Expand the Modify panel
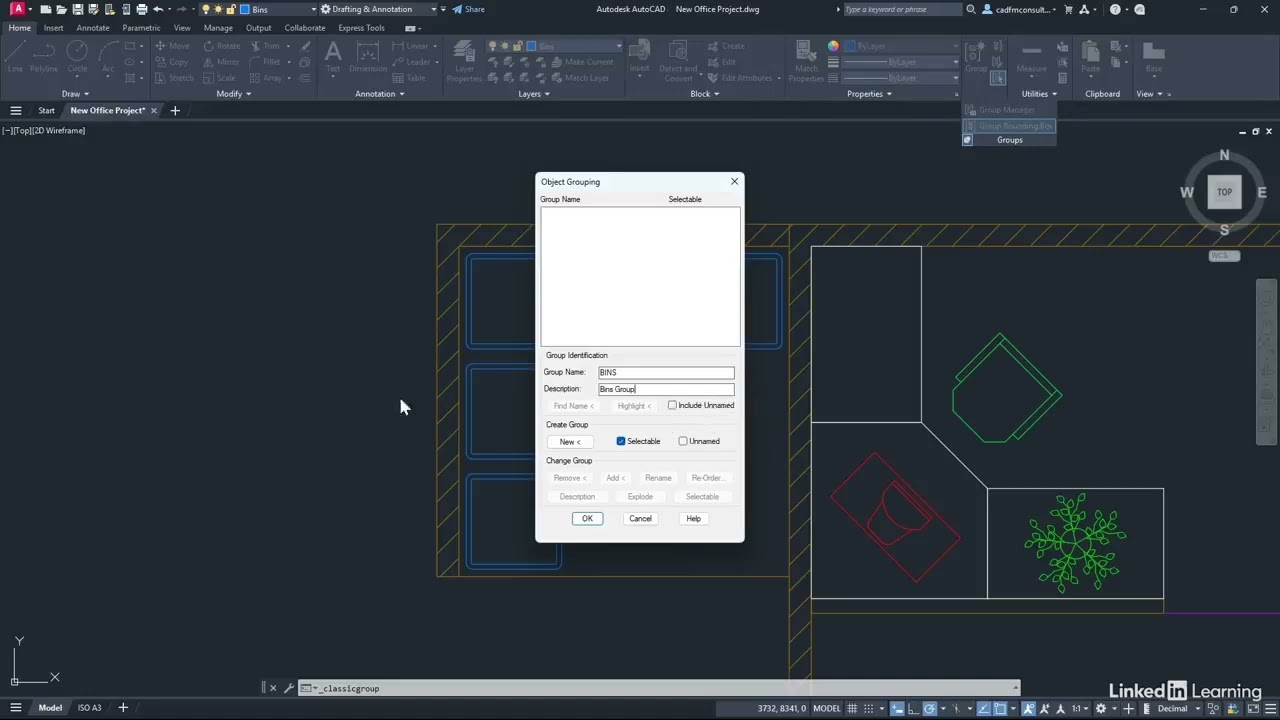The height and width of the screenshot is (720, 1280). pos(233,94)
